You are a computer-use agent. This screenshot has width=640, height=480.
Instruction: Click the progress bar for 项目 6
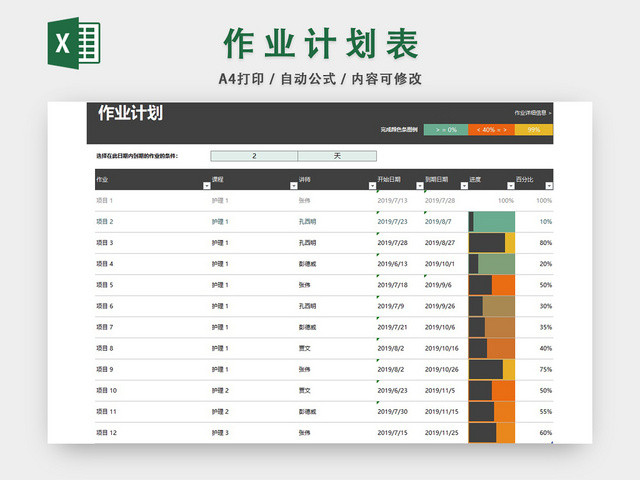click(491, 306)
